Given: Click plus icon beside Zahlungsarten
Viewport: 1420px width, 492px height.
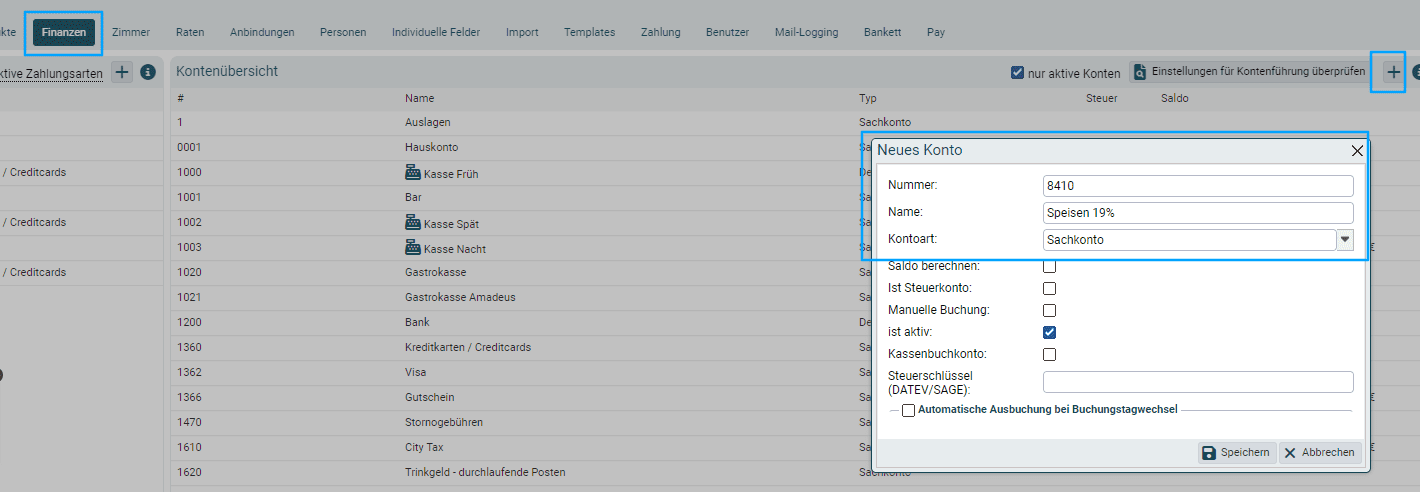Looking at the screenshot, I should point(121,72).
